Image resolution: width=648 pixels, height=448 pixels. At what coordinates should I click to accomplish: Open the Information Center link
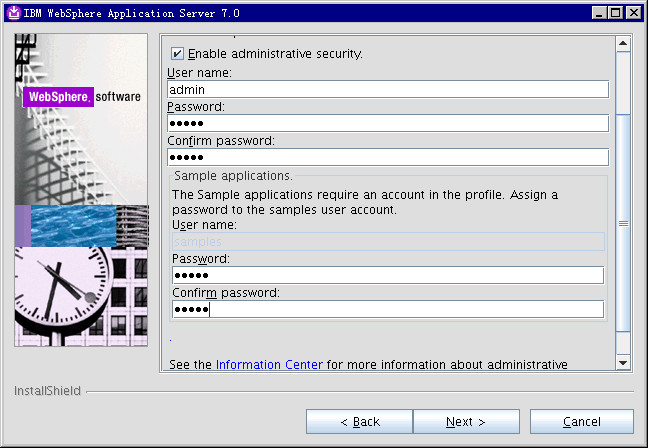tap(269, 365)
